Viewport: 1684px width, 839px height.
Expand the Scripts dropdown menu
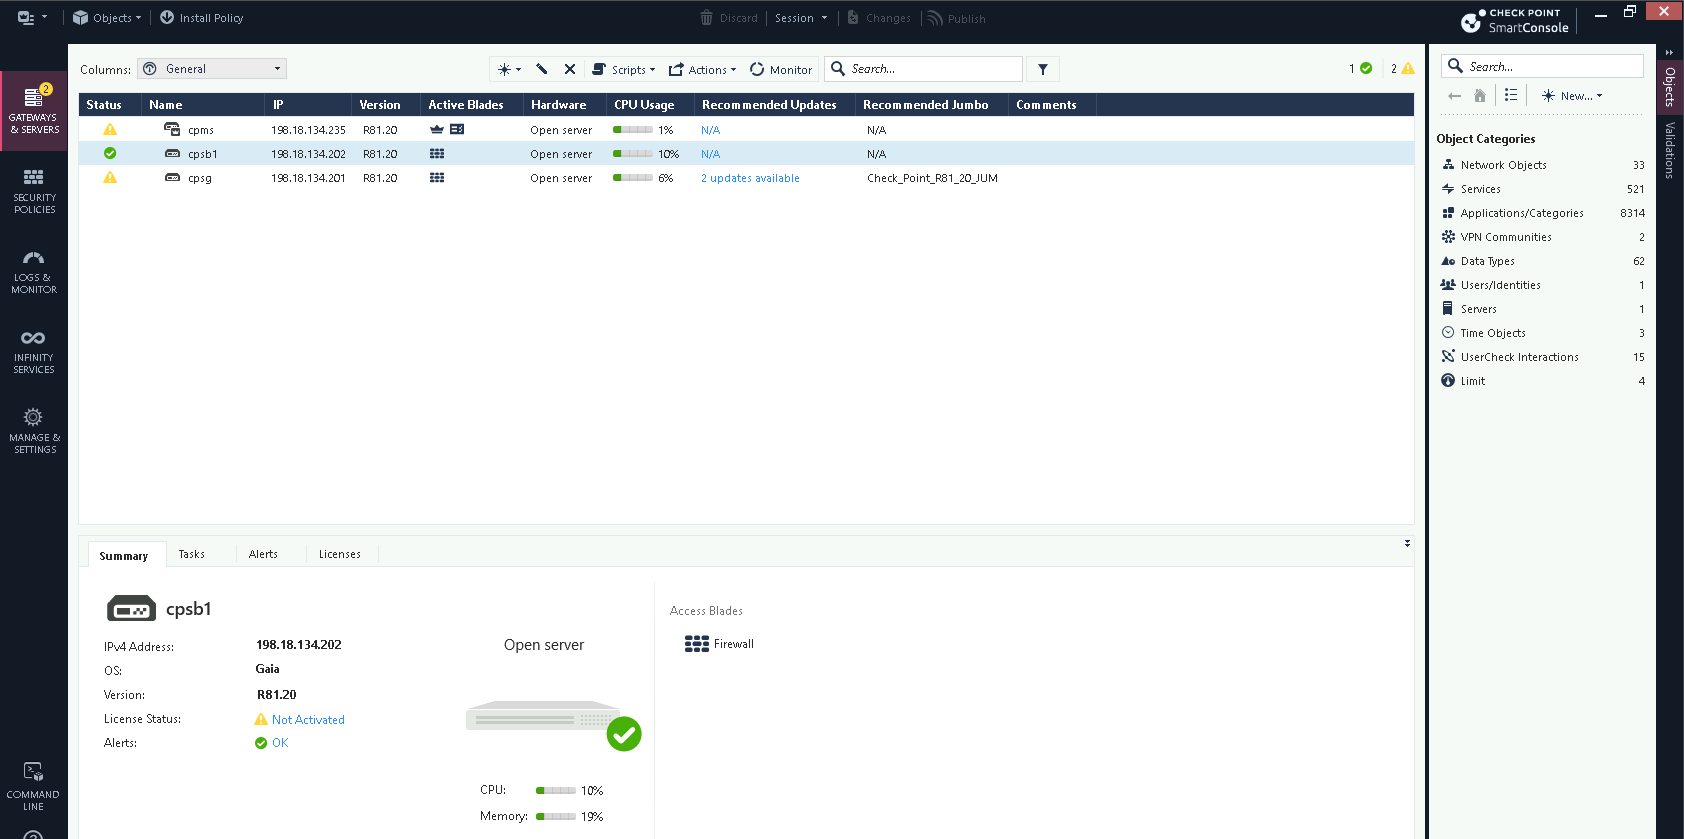click(624, 69)
